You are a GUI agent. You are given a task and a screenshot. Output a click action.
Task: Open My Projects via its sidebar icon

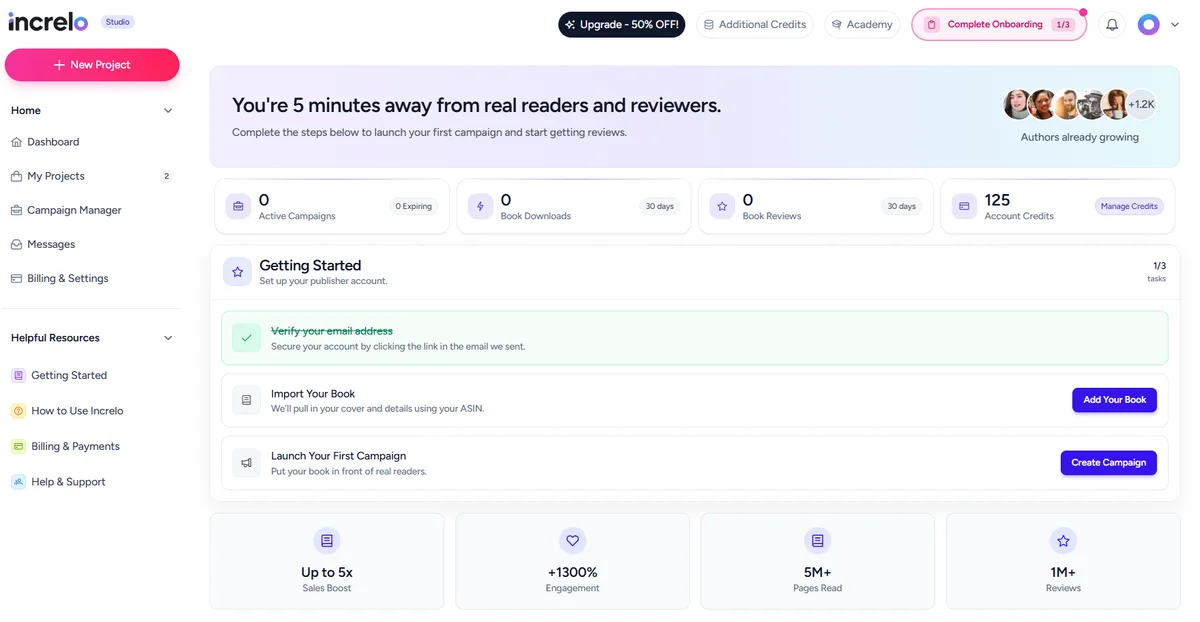coord(18,175)
